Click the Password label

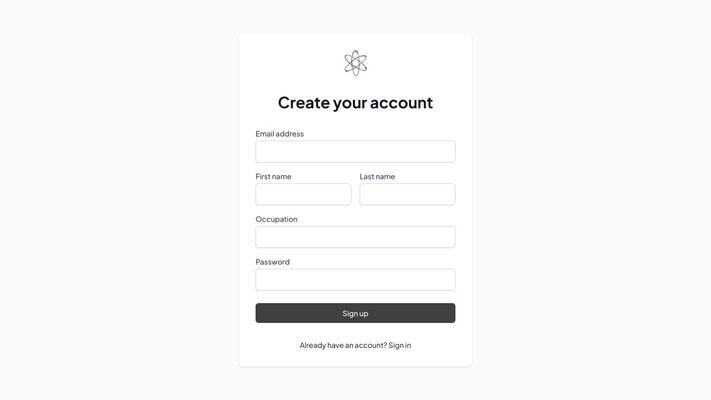tap(272, 262)
